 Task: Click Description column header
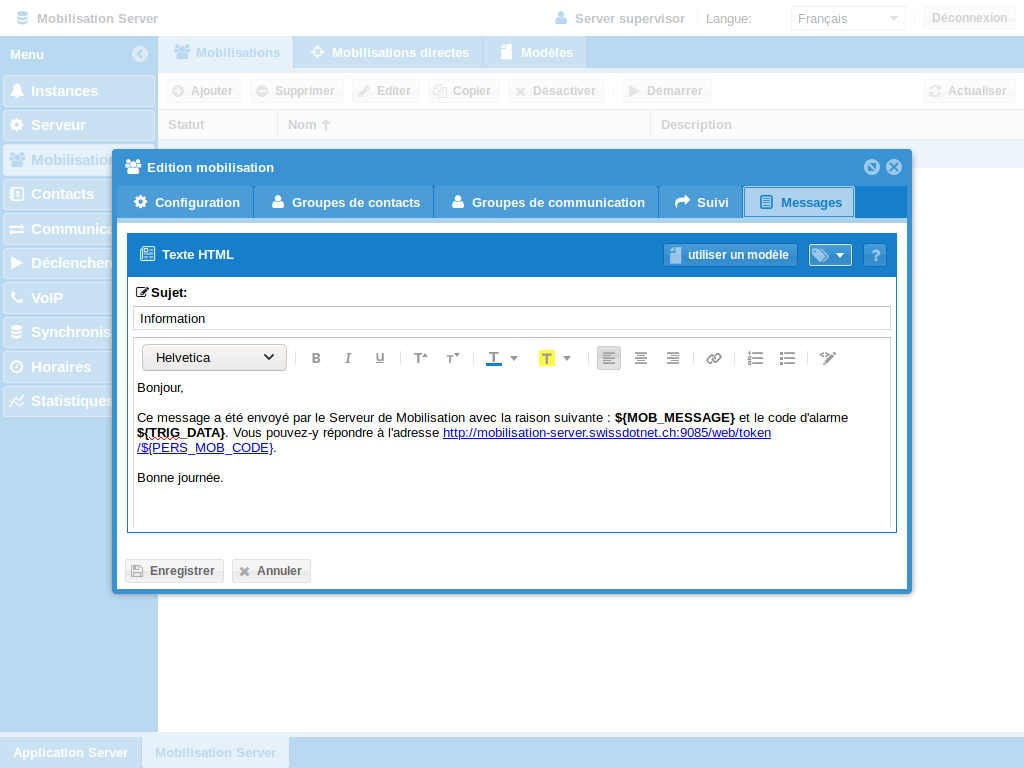click(837, 125)
